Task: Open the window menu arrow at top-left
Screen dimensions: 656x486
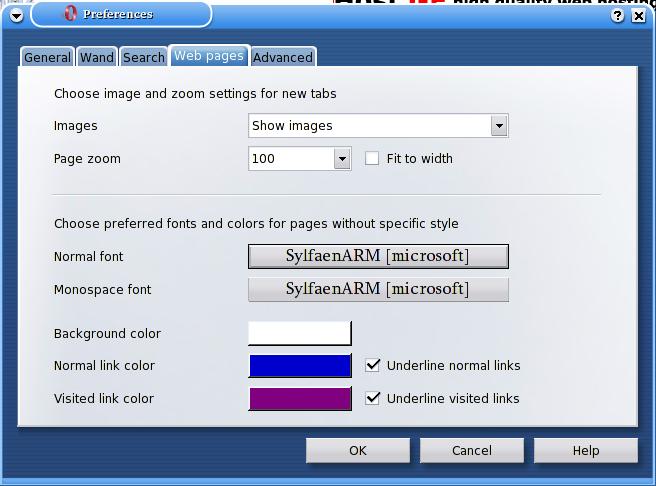Action: point(16,15)
